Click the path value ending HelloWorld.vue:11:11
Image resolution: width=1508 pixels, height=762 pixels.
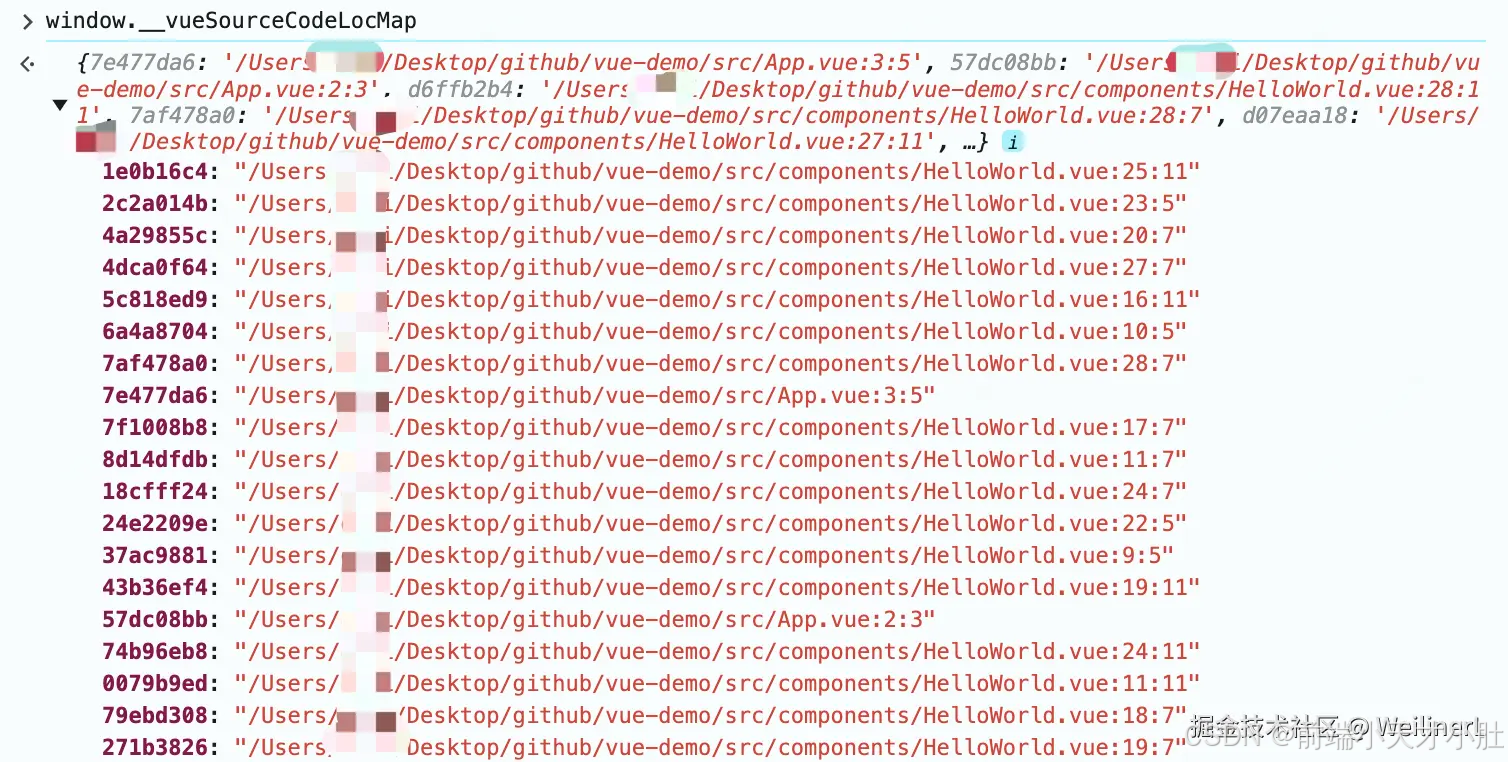point(717,683)
